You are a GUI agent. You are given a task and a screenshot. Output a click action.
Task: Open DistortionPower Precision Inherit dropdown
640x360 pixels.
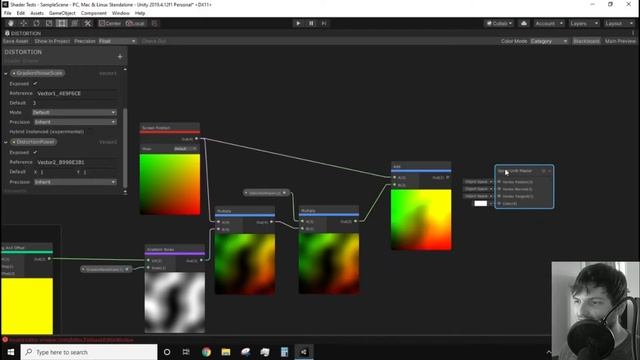click(75, 182)
